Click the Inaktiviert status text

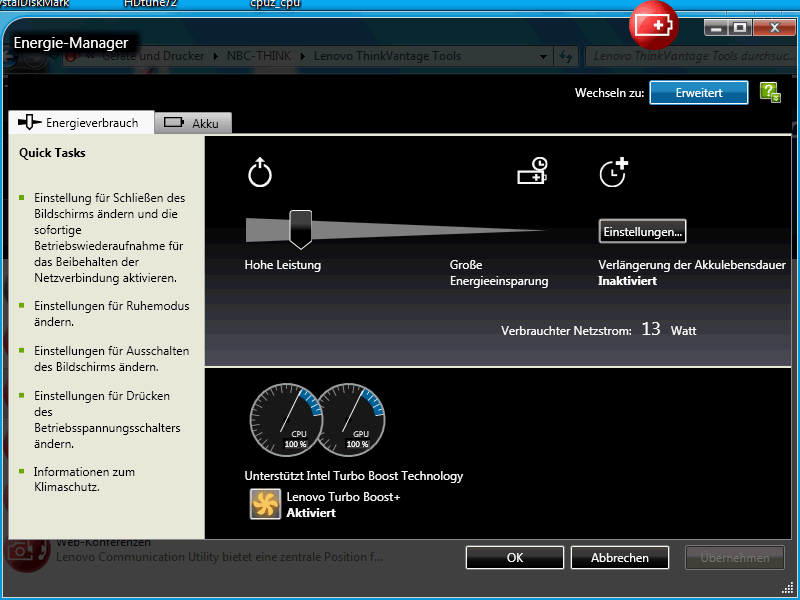click(x=628, y=281)
